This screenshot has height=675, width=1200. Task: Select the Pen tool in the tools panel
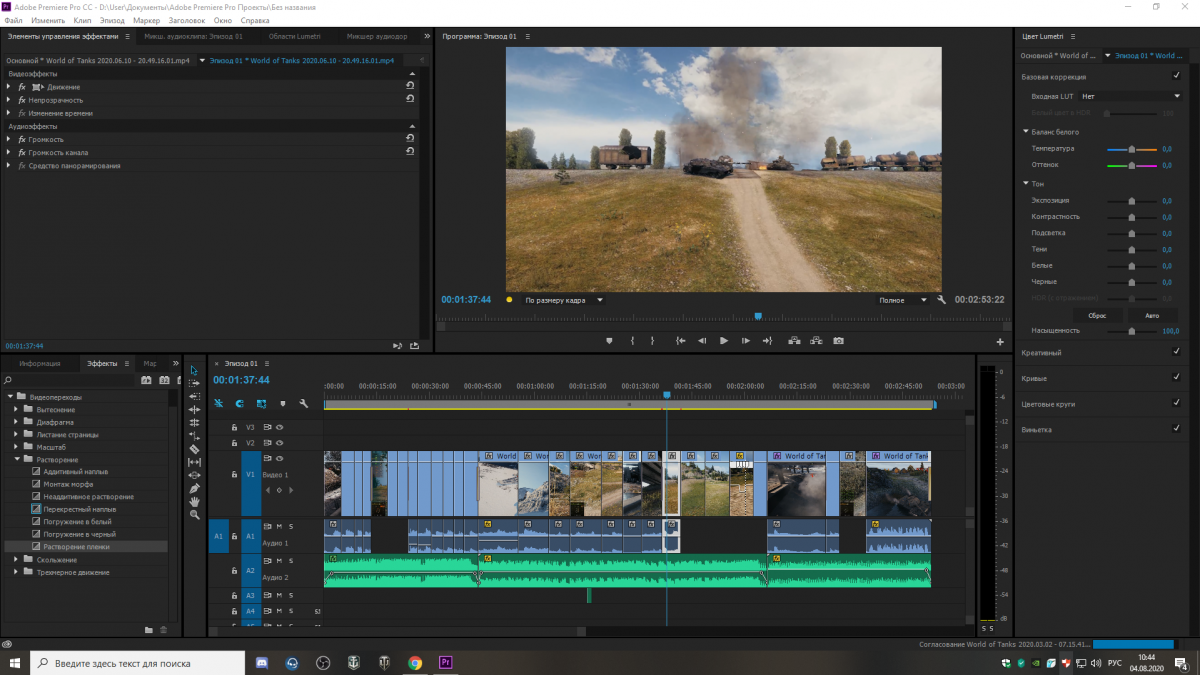coord(194,488)
